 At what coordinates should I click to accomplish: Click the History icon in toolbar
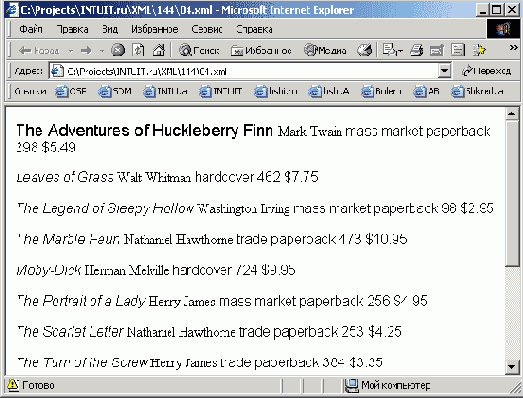[x=365, y=50]
